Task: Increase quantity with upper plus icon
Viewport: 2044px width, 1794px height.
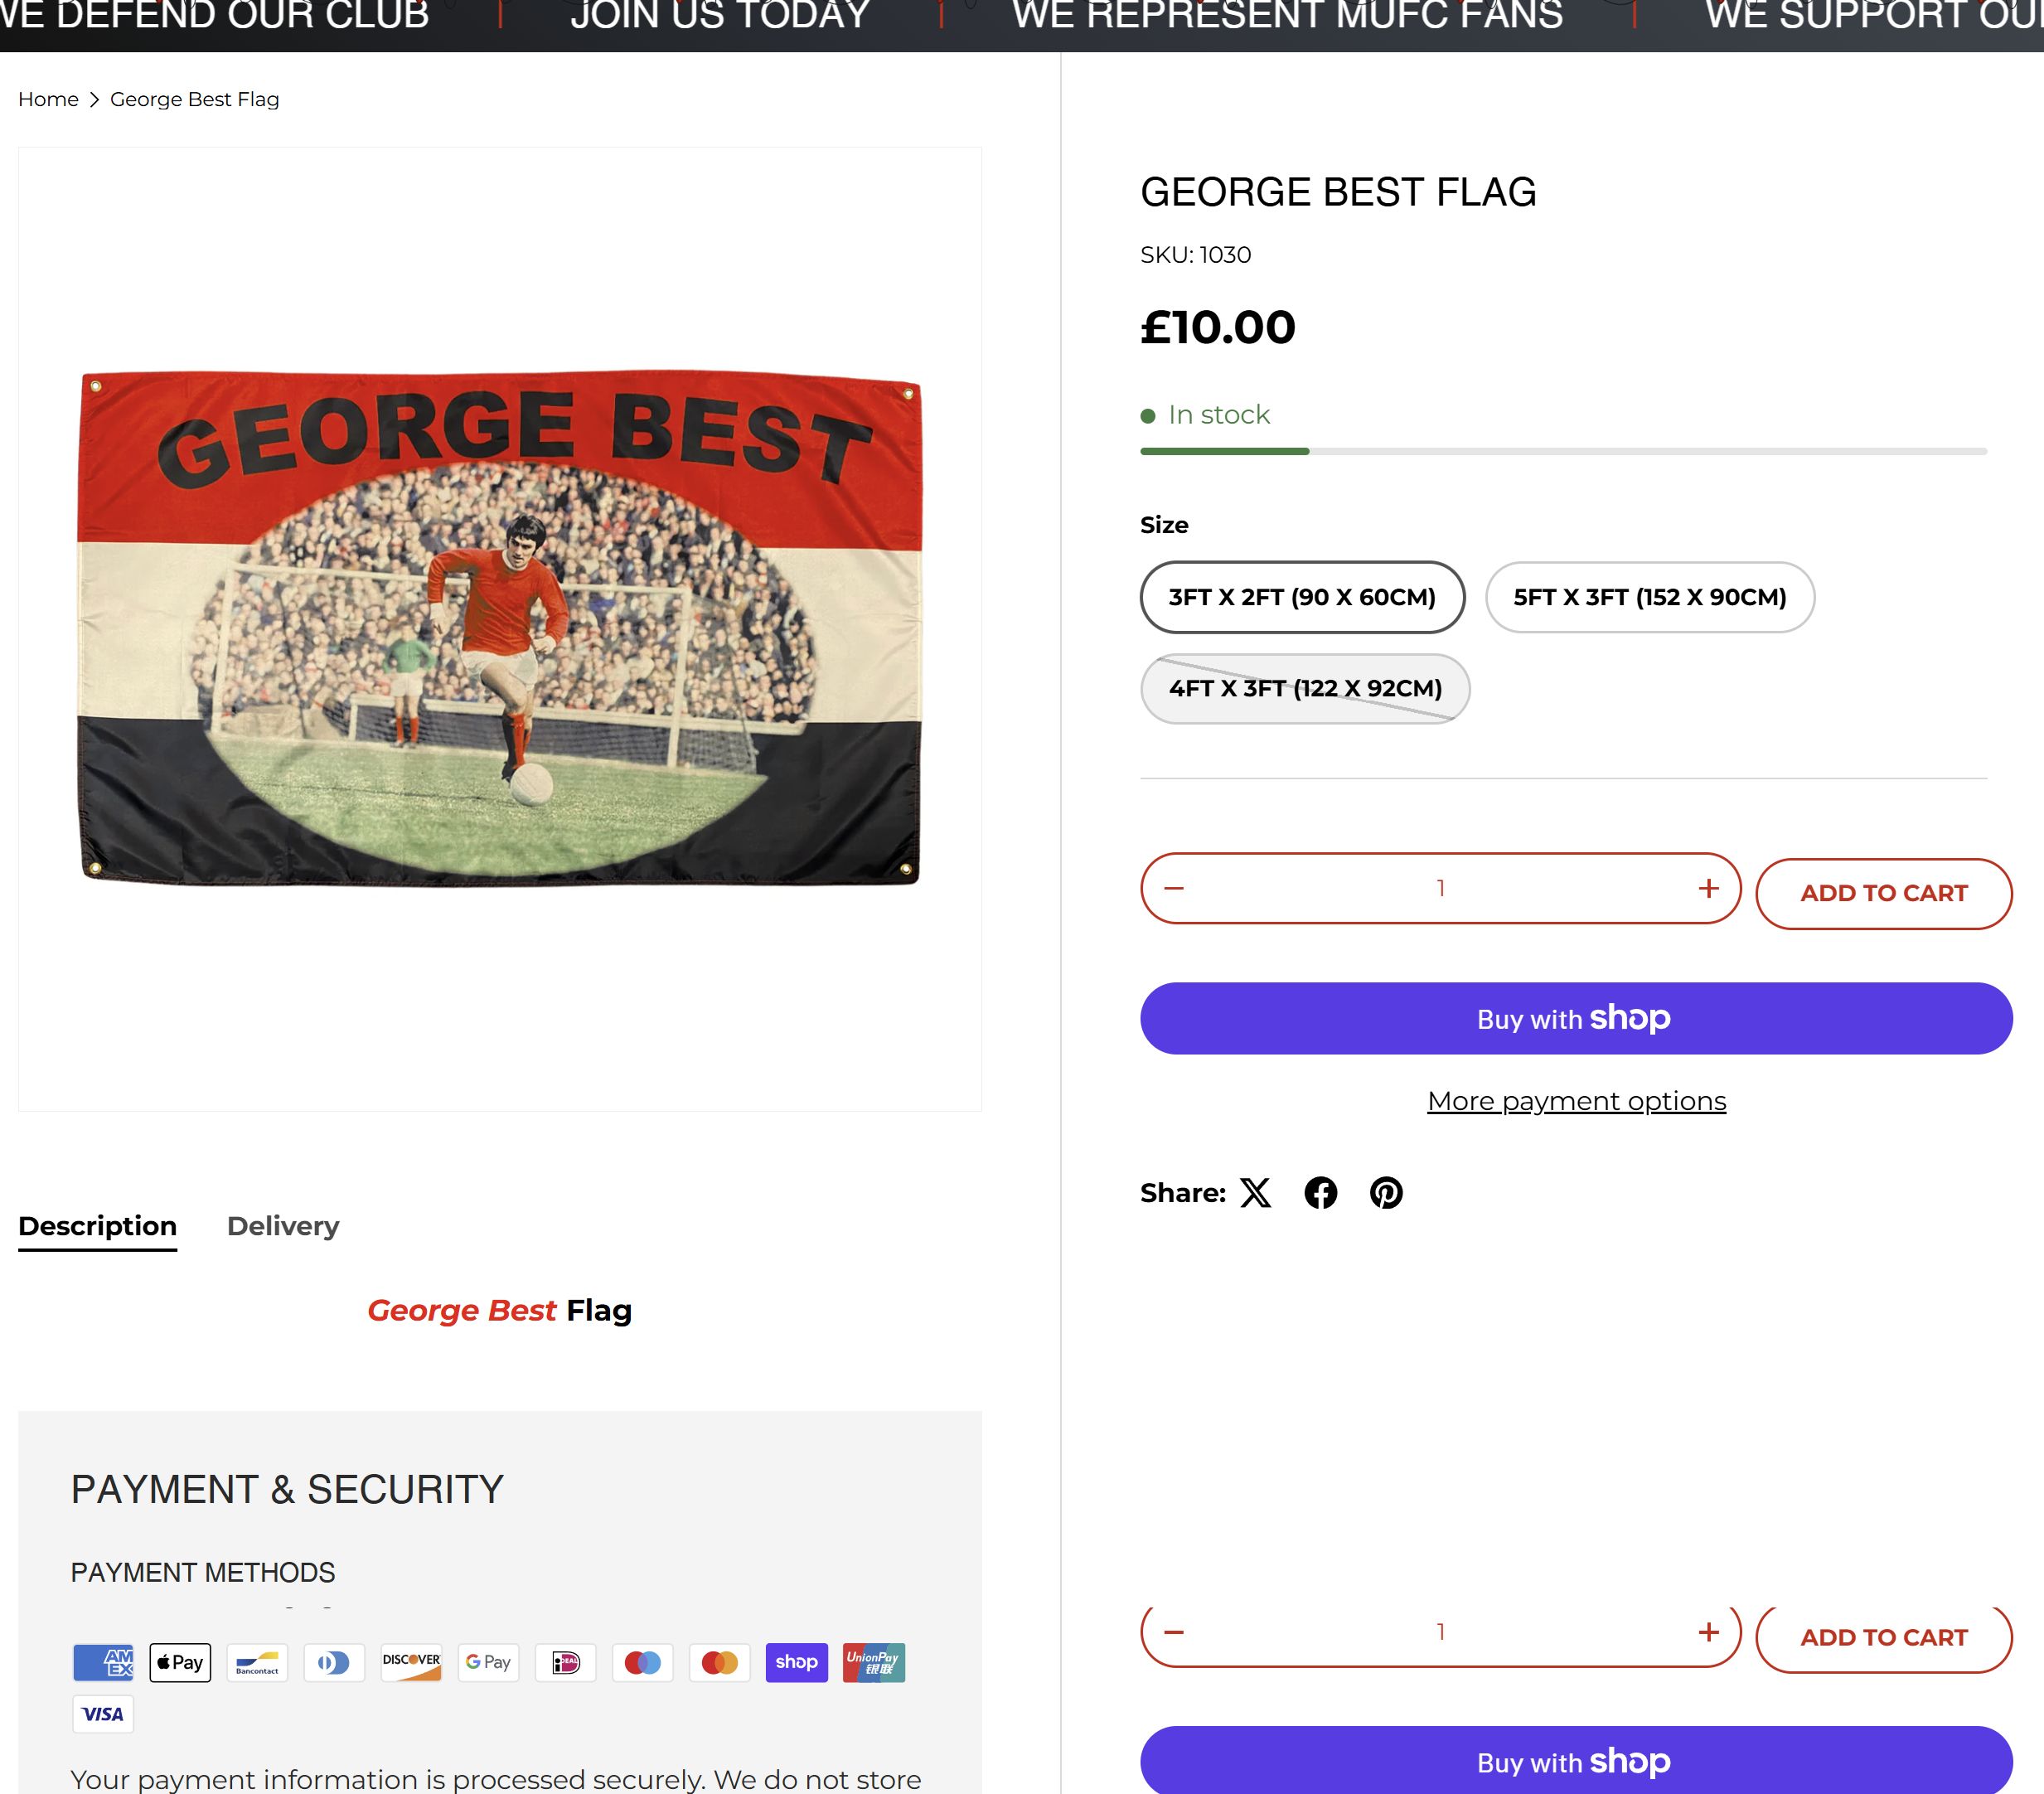Action: click(x=1708, y=888)
